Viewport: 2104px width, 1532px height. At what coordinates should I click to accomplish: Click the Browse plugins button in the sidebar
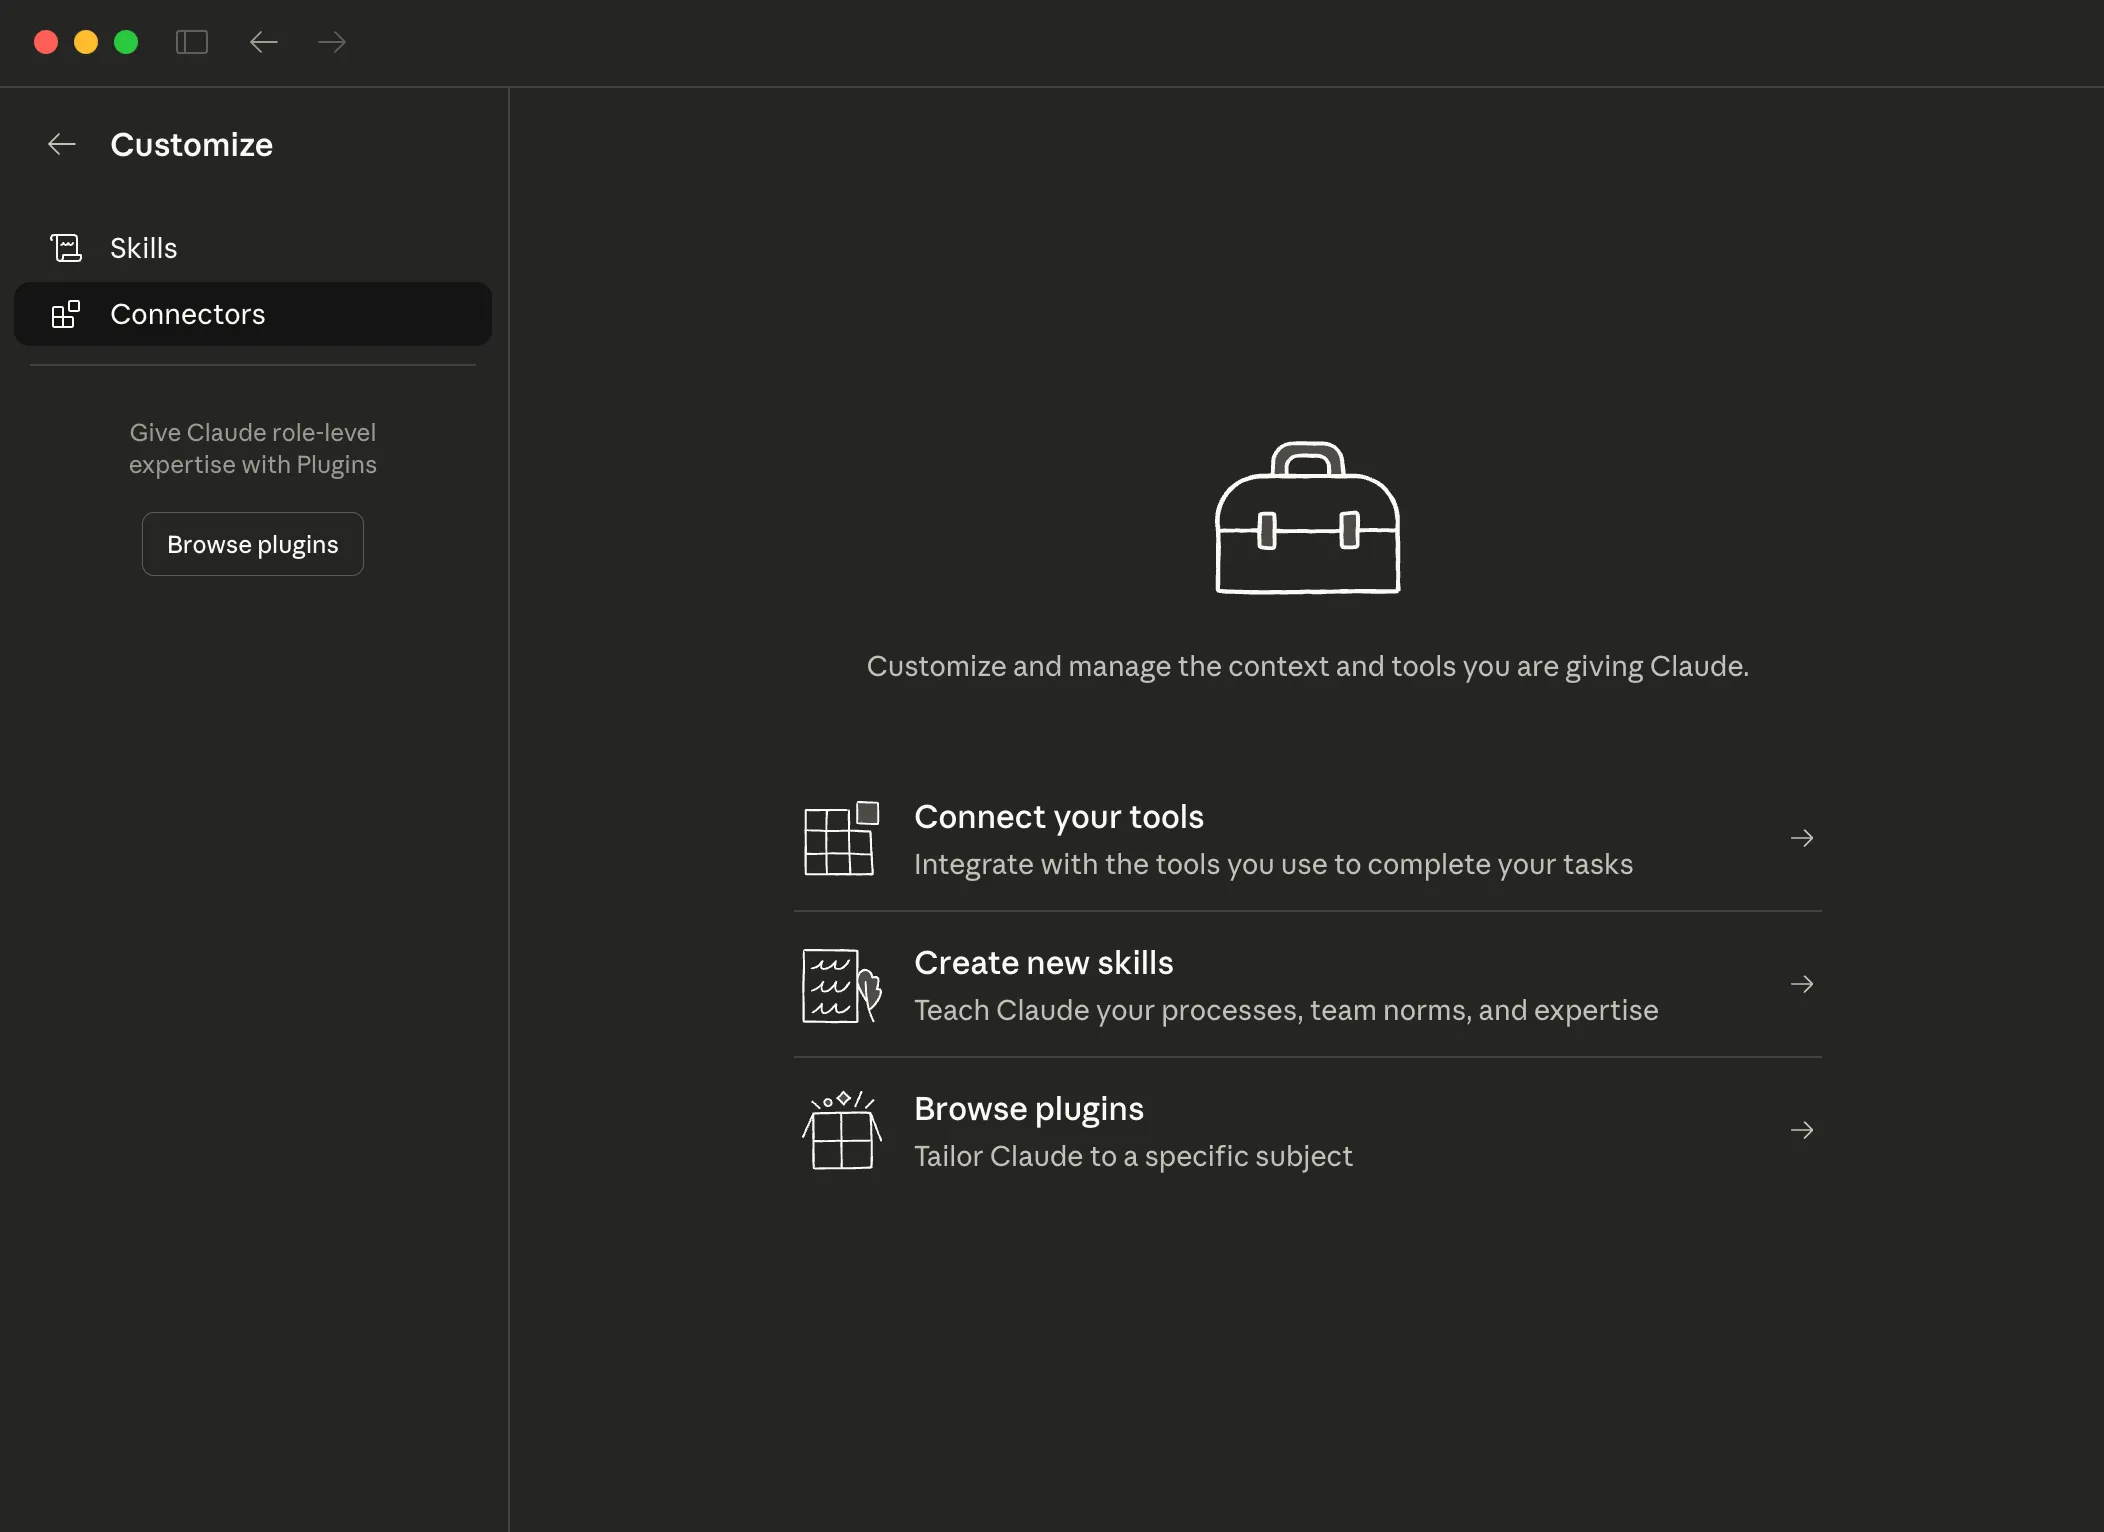[252, 543]
